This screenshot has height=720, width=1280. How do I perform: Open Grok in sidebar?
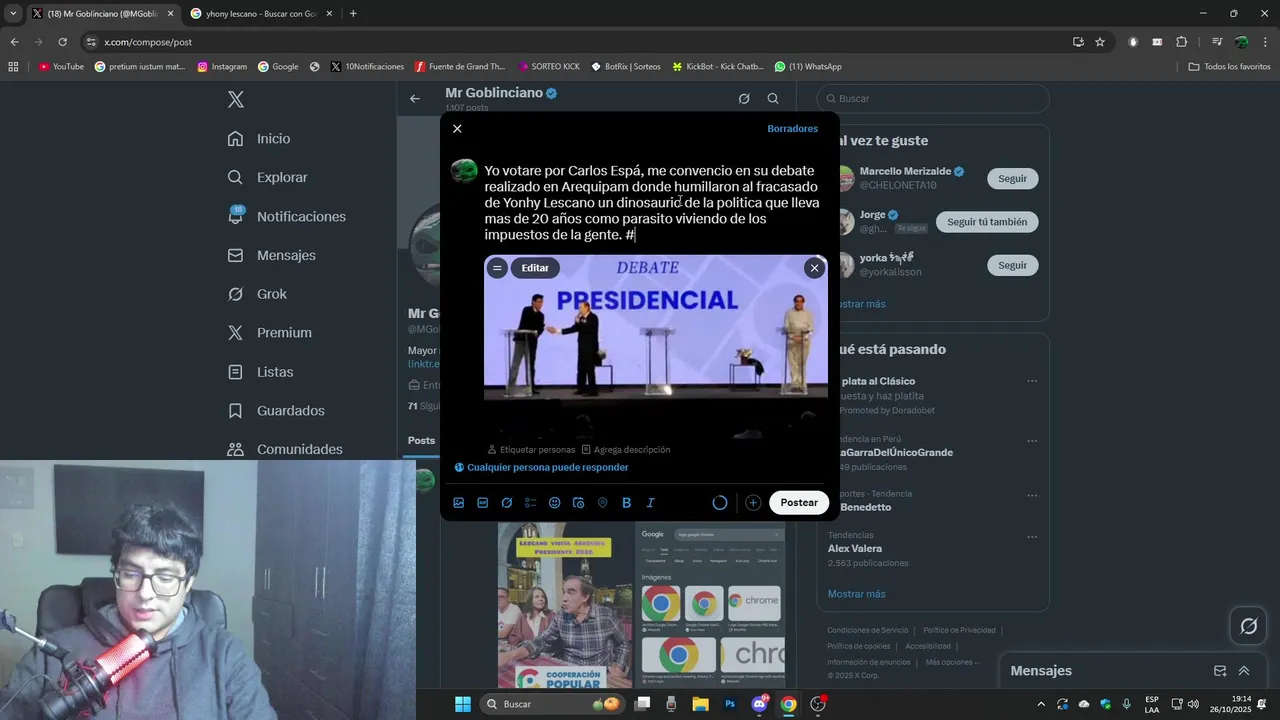[x=257, y=294]
